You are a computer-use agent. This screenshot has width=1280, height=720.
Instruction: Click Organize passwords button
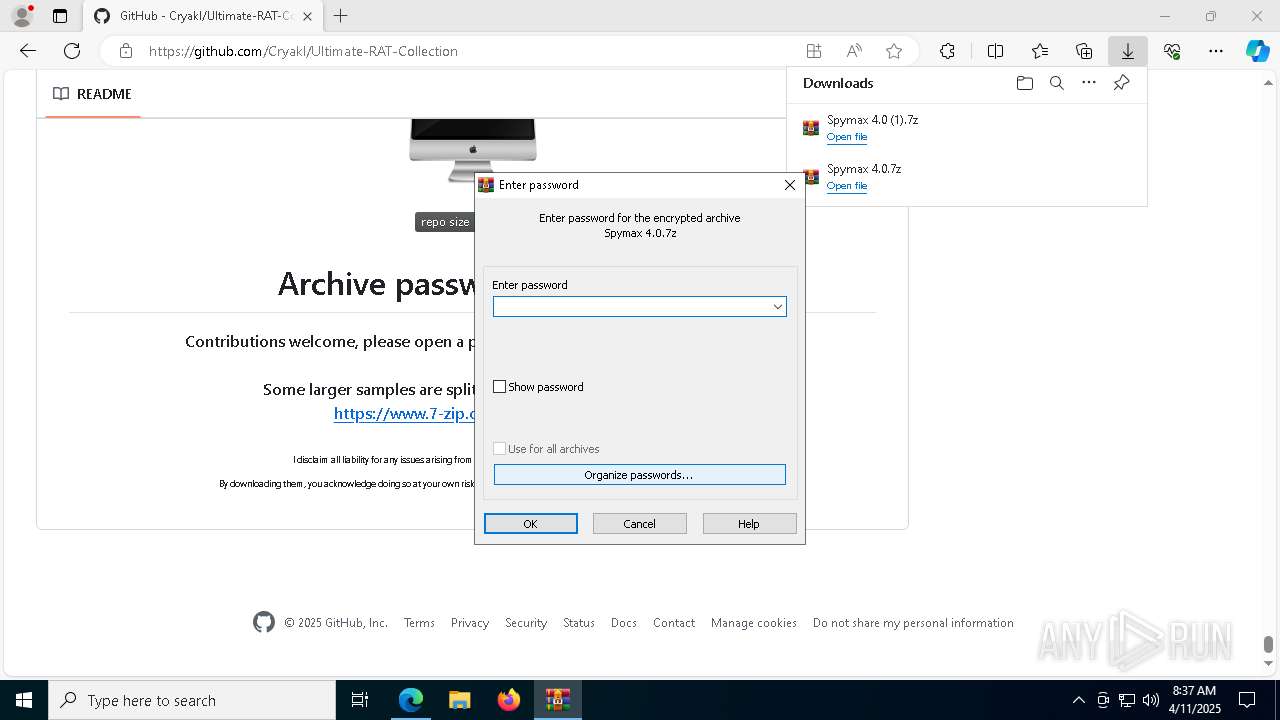tap(640, 475)
